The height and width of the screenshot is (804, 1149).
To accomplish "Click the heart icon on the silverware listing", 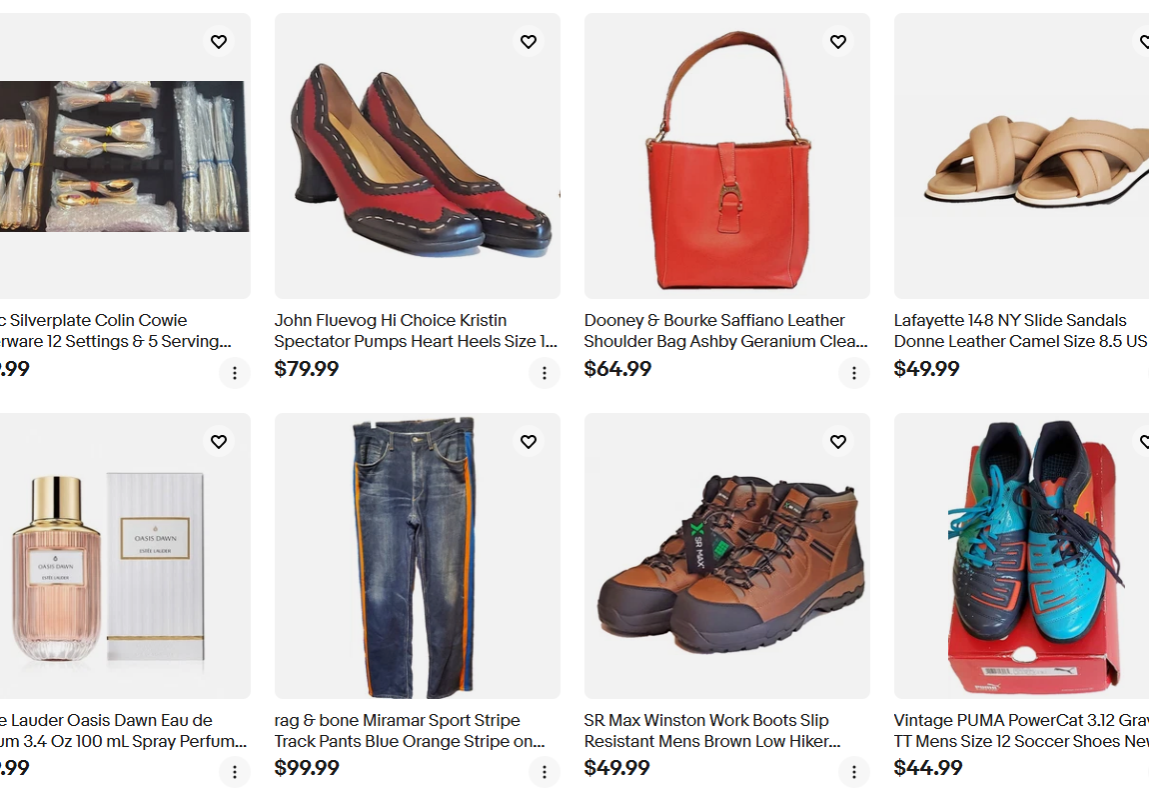I will [x=218, y=41].
